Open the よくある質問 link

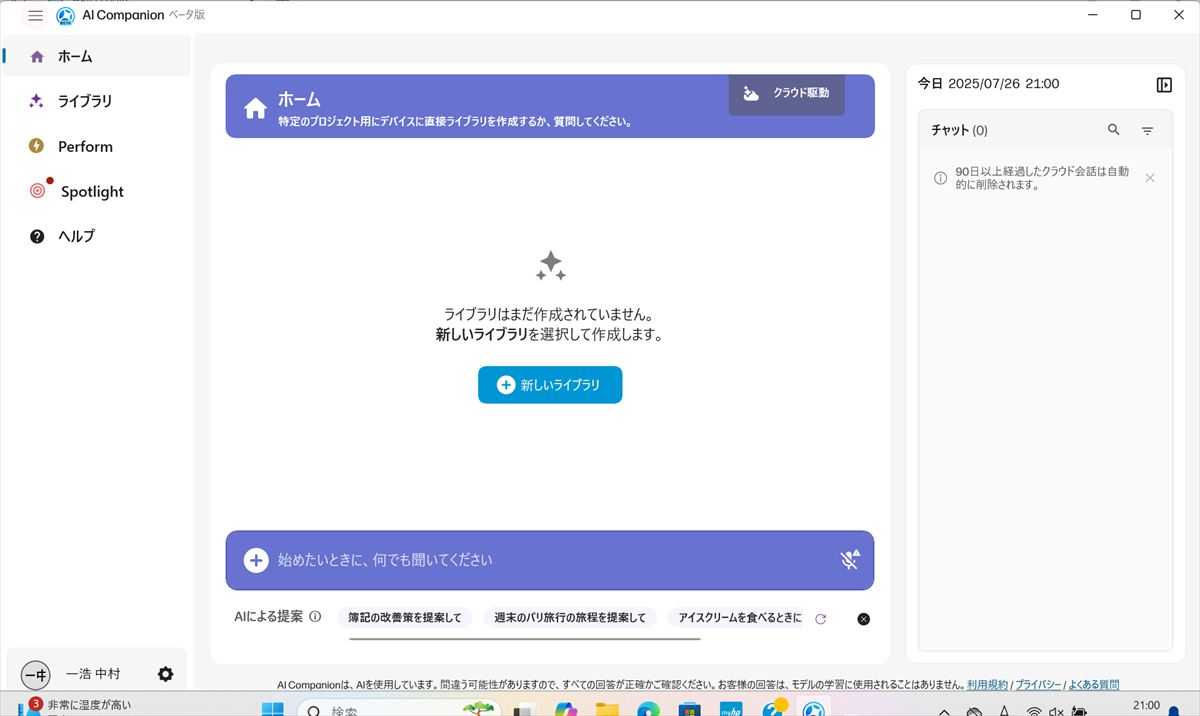point(1094,685)
